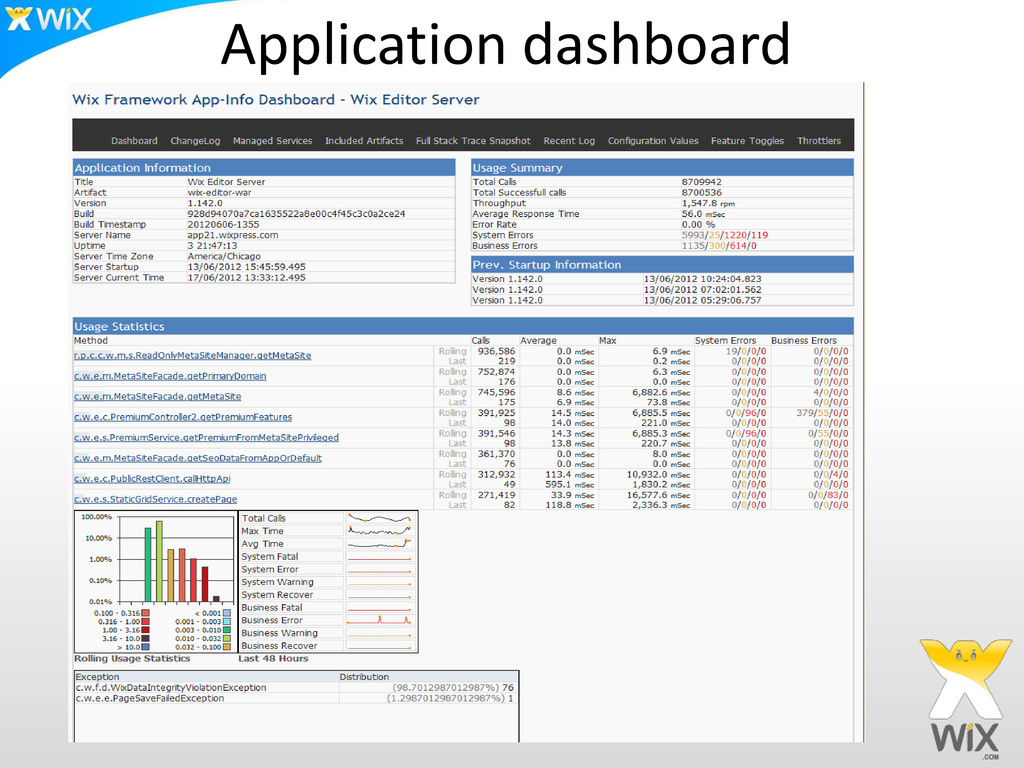Open the Throttlers page
The width and height of the screenshot is (1024, 768).
[x=818, y=140]
